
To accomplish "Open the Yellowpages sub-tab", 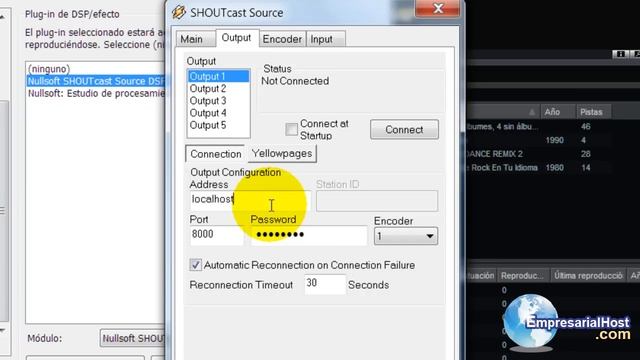I will (282, 153).
